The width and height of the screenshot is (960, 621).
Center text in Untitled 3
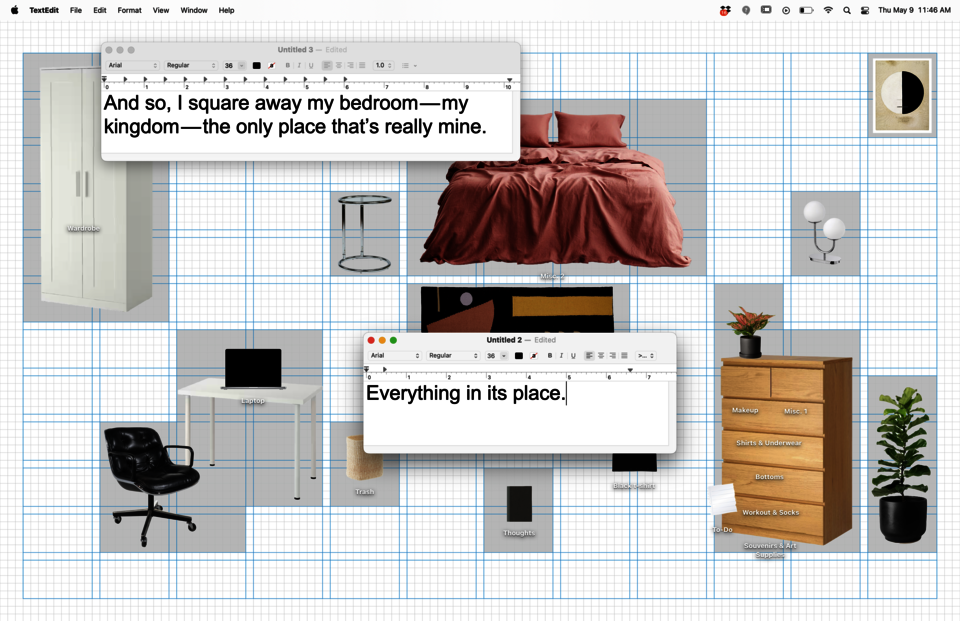(x=339, y=65)
